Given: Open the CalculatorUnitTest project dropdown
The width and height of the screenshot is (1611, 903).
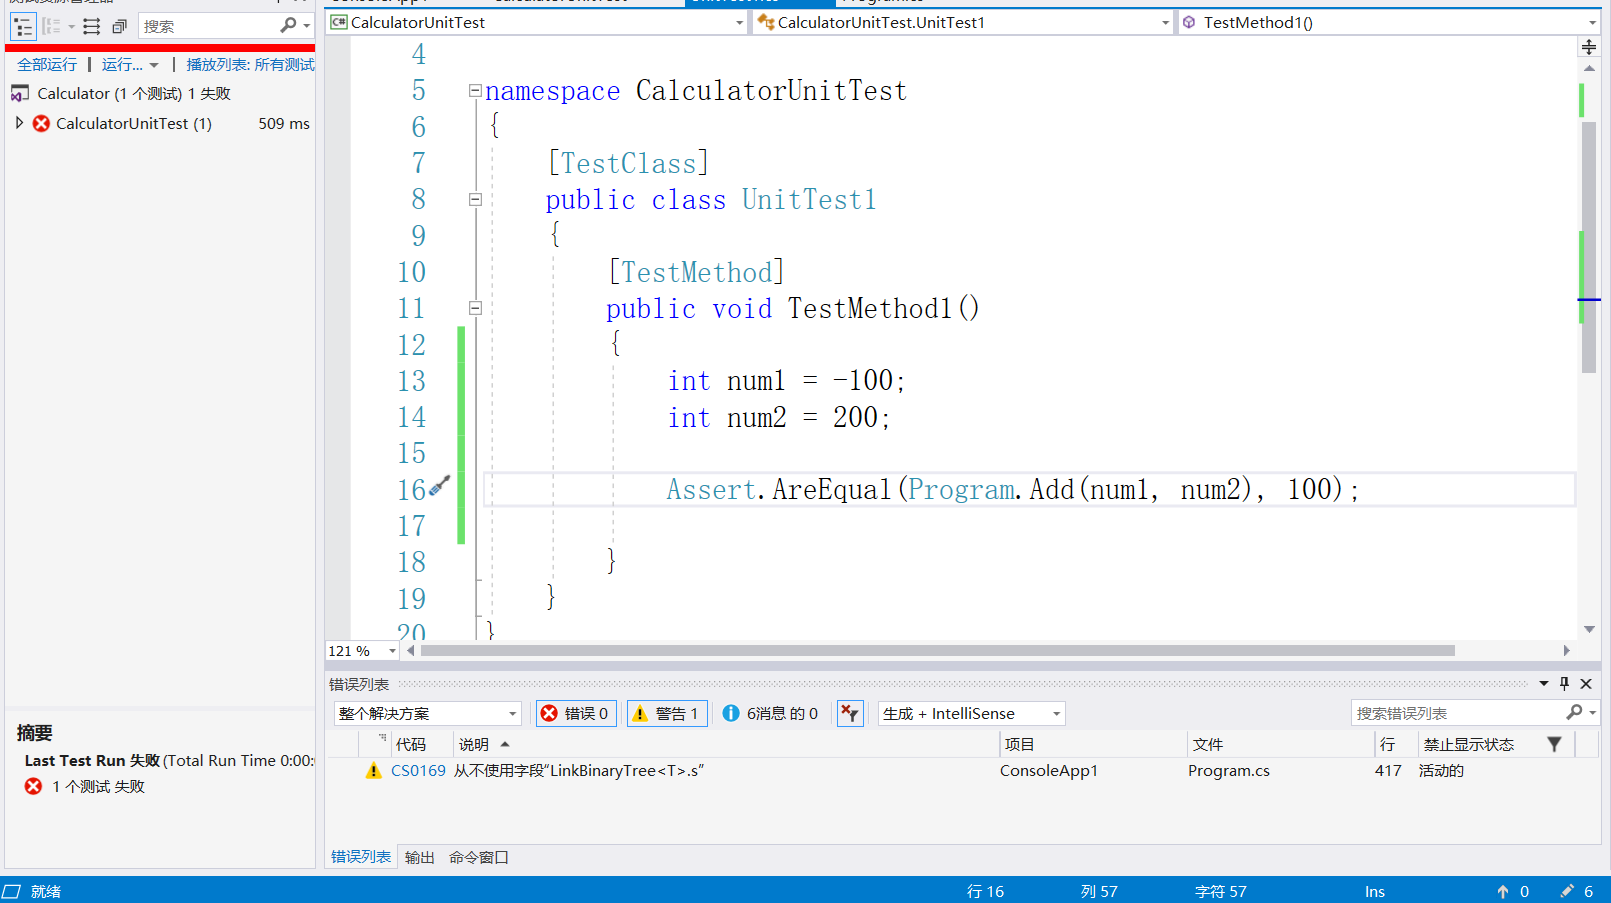Looking at the screenshot, I should [739, 23].
